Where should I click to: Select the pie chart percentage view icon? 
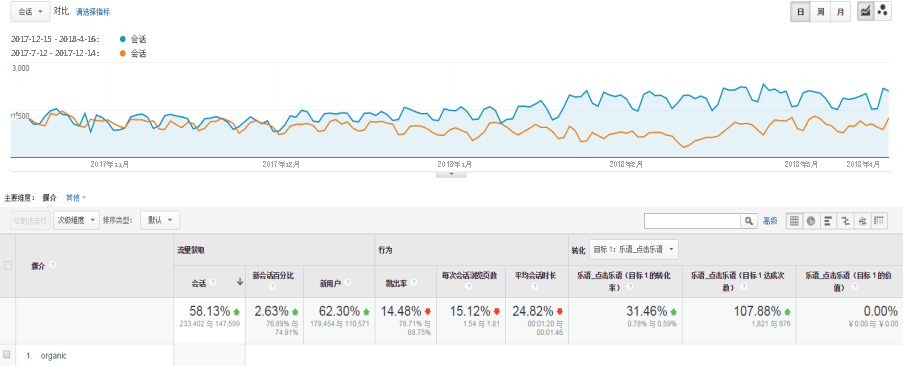coord(811,220)
